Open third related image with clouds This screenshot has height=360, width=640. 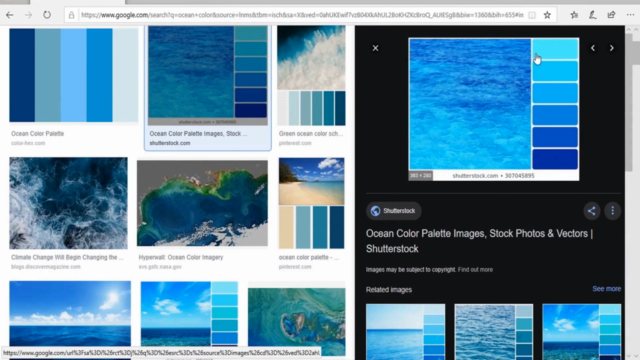pyautogui.click(x=582, y=331)
